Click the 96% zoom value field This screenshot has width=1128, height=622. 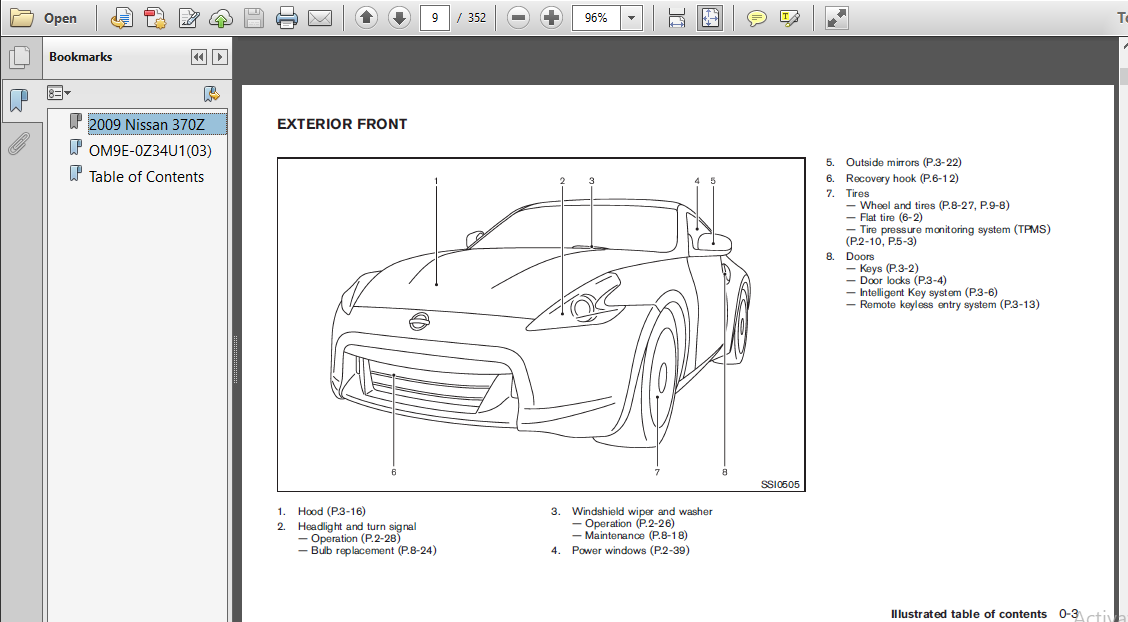click(x=596, y=17)
